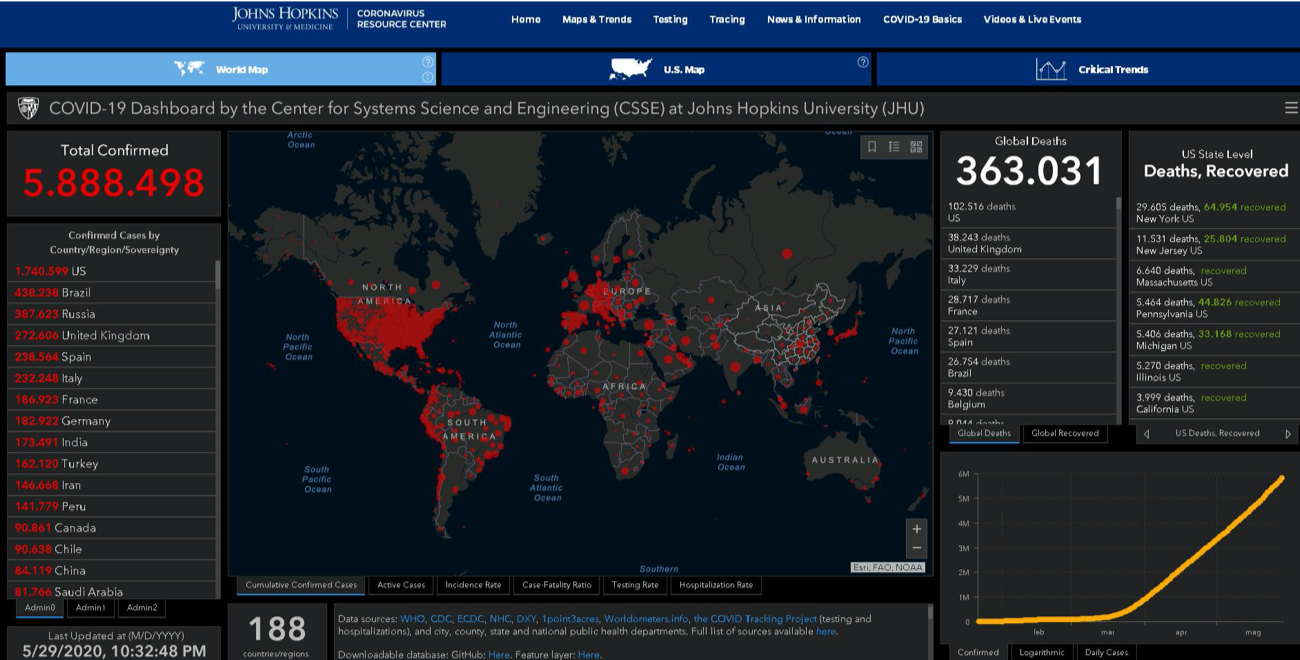Switch to the U.S. Map tab
1300x660 pixels.
pyautogui.click(x=656, y=69)
